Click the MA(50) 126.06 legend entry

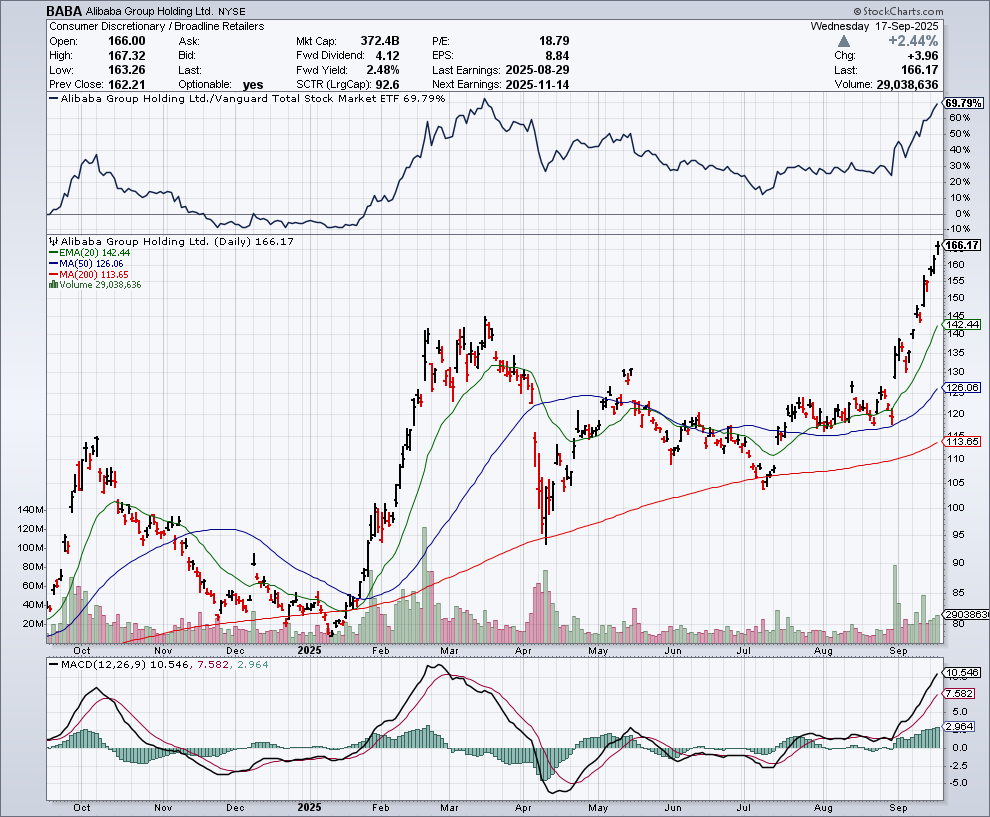(x=91, y=264)
